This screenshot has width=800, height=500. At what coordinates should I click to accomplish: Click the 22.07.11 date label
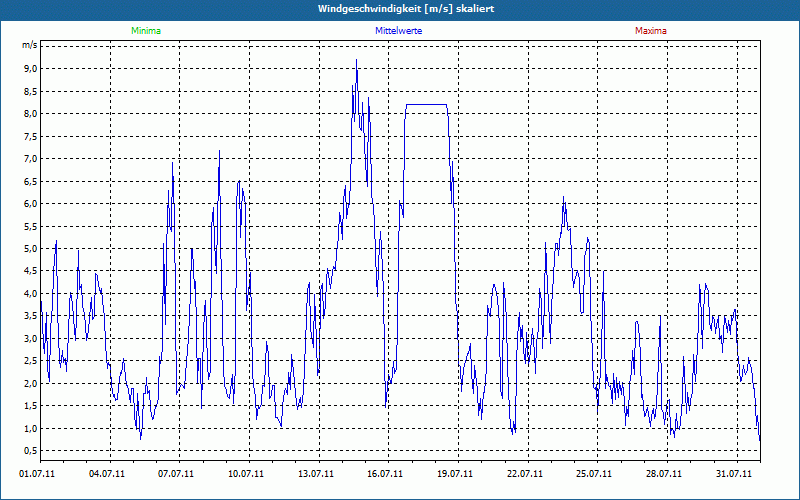point(524,474)
